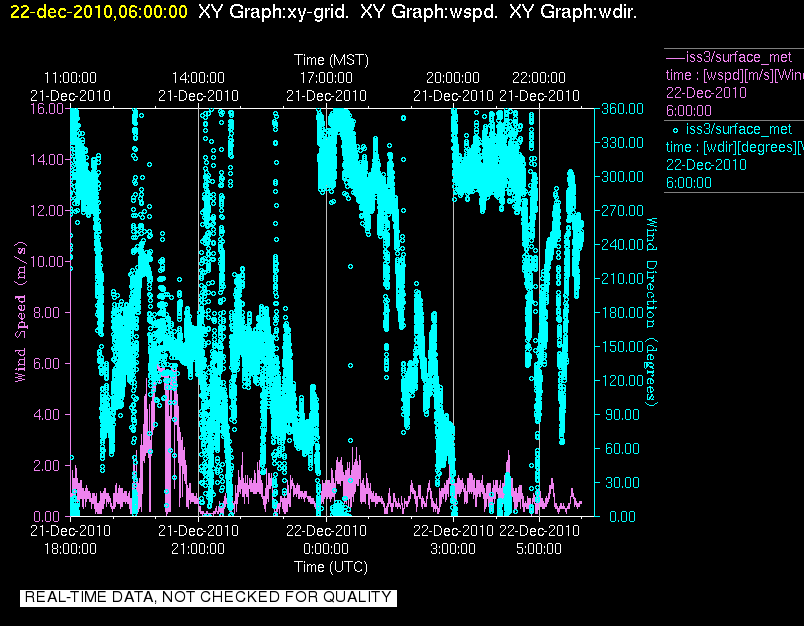The width and height of the screenshot is (804, 626).
Task: Click the cyan 'iss3/surface_met' legend title
Action: coord(739,129)
